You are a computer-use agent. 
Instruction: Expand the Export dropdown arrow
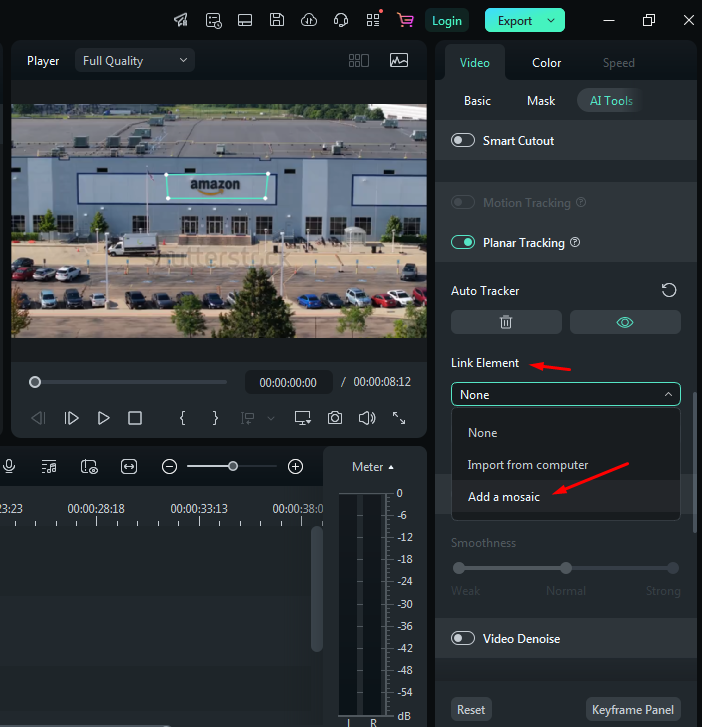(x=551, y=20)
